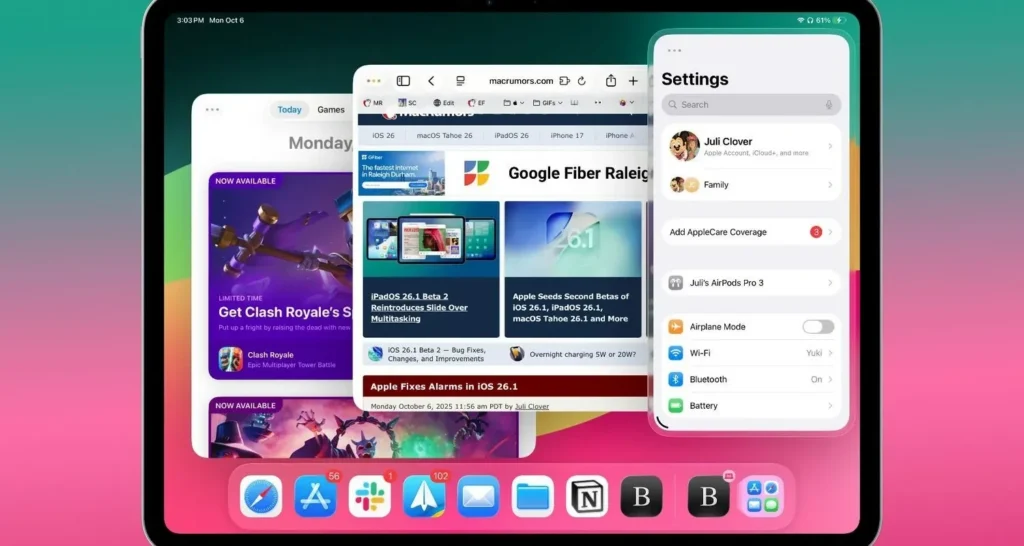The width and height of the screenshot is (1024, 546).
Task: Open the App Library folder in dock
Action: 761,496
